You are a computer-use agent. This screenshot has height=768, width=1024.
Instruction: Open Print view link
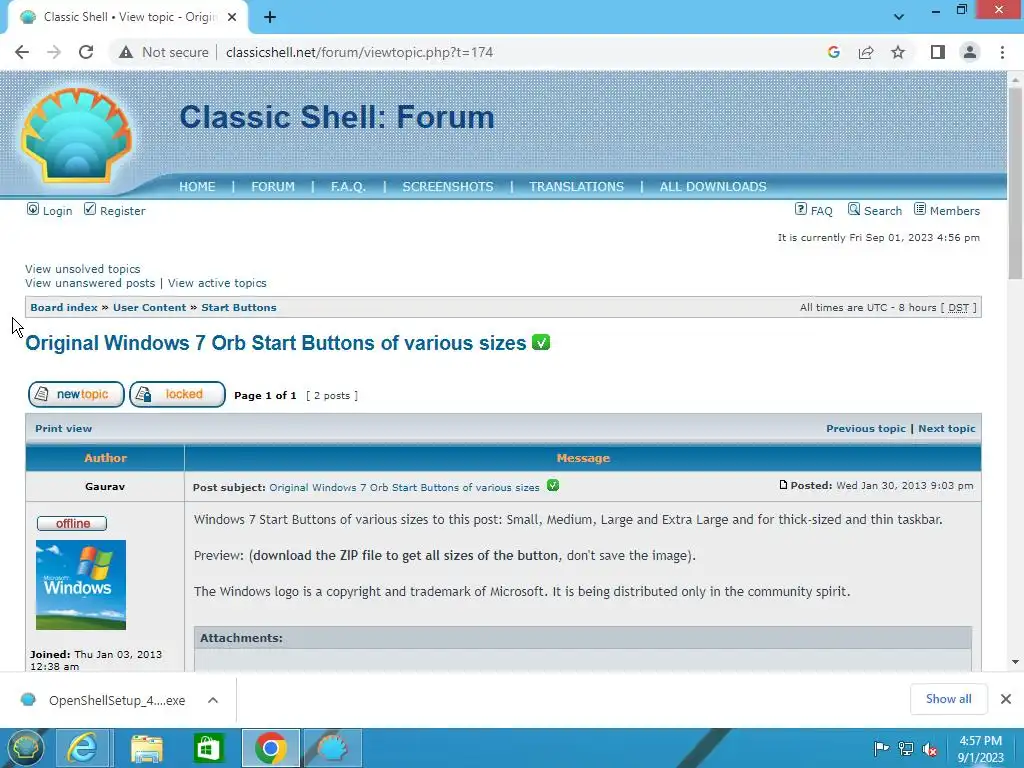pos(64,428)
